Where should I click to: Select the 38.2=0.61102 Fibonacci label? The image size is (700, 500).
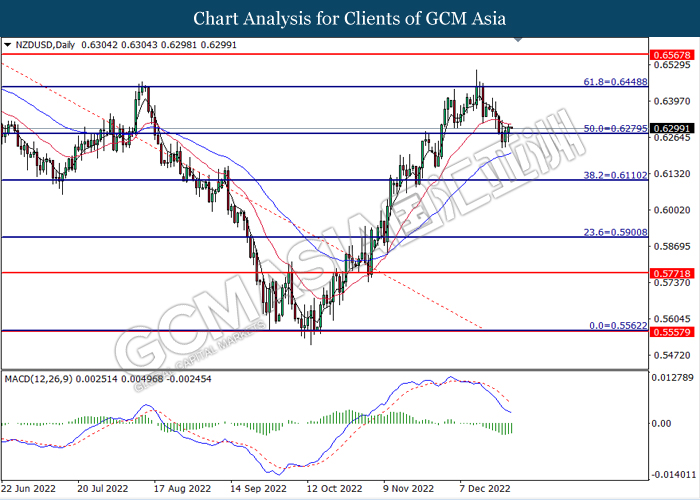coord(615,175)
